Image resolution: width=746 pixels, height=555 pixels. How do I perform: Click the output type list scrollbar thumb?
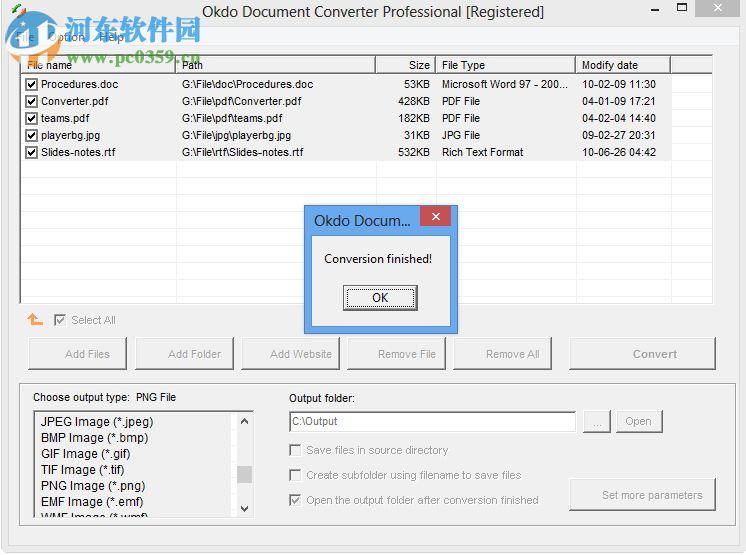245,474
